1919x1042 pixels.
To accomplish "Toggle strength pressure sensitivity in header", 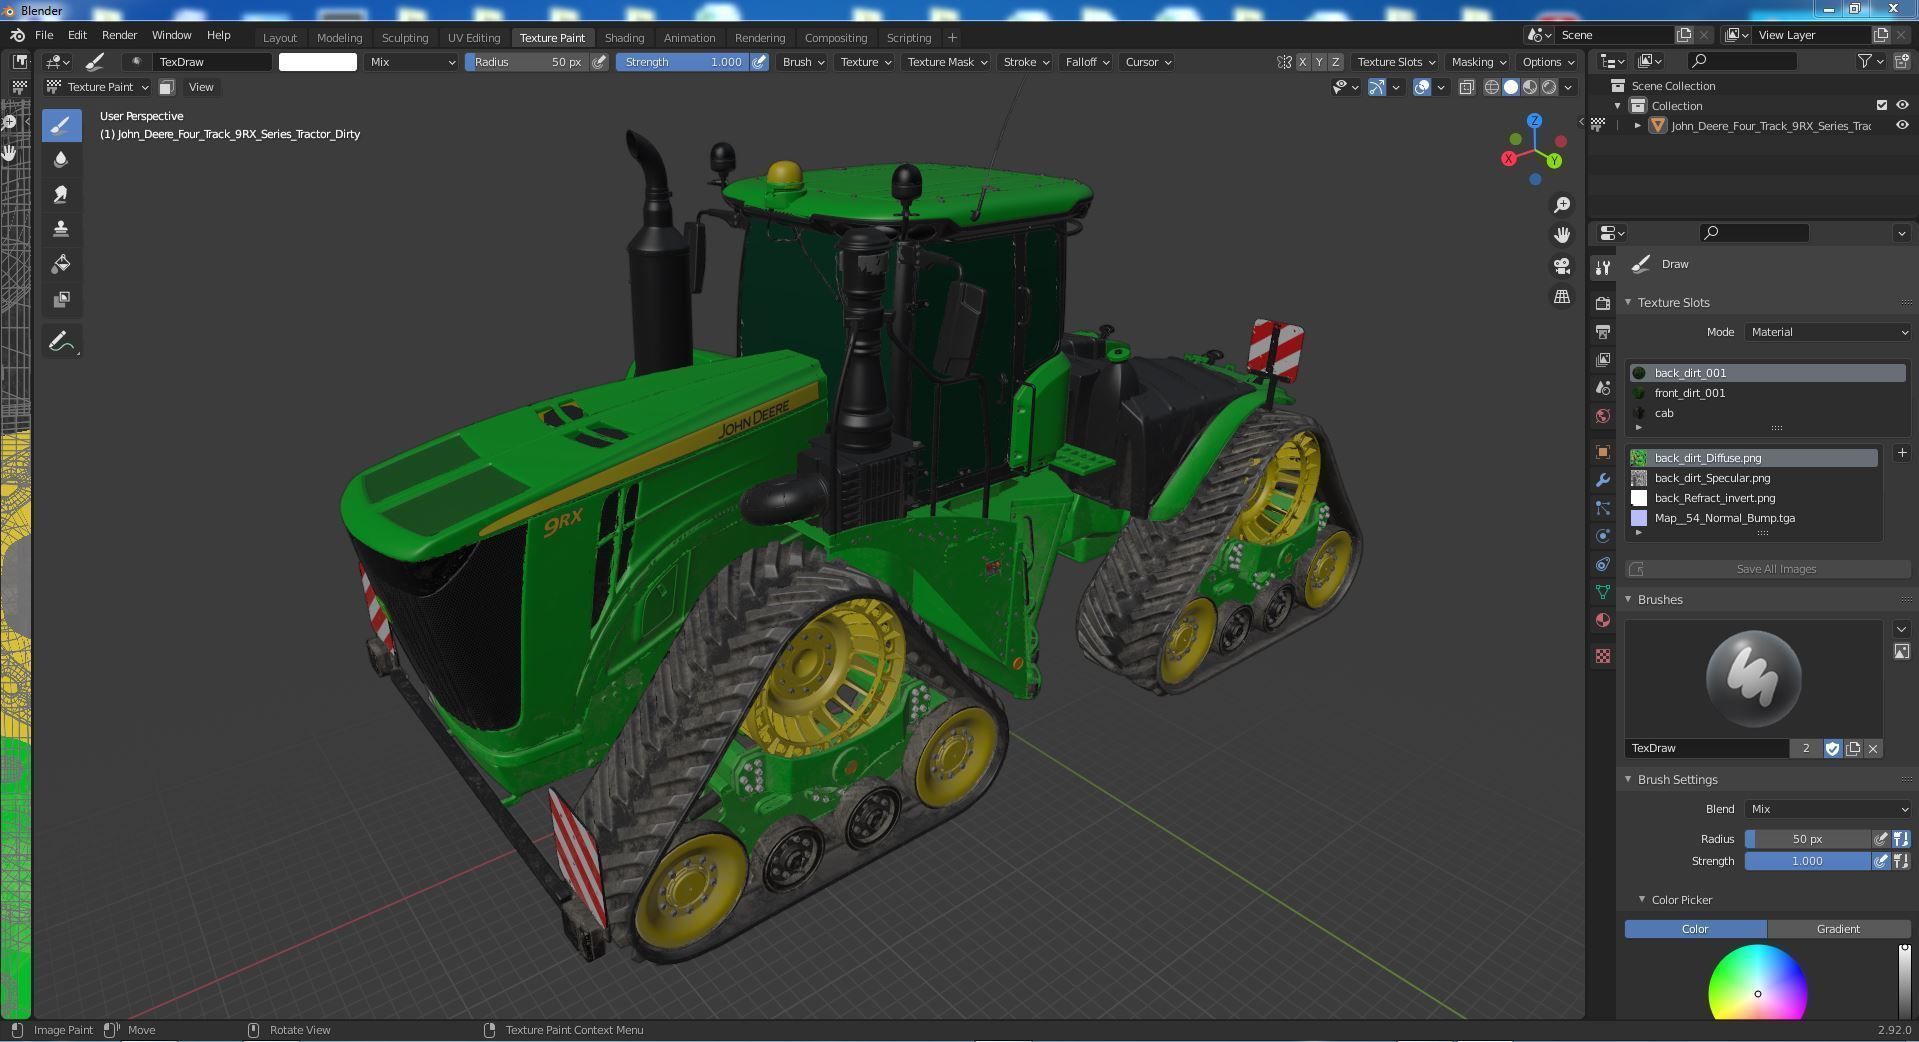I will pyautogui.click(x=760, y=62).
